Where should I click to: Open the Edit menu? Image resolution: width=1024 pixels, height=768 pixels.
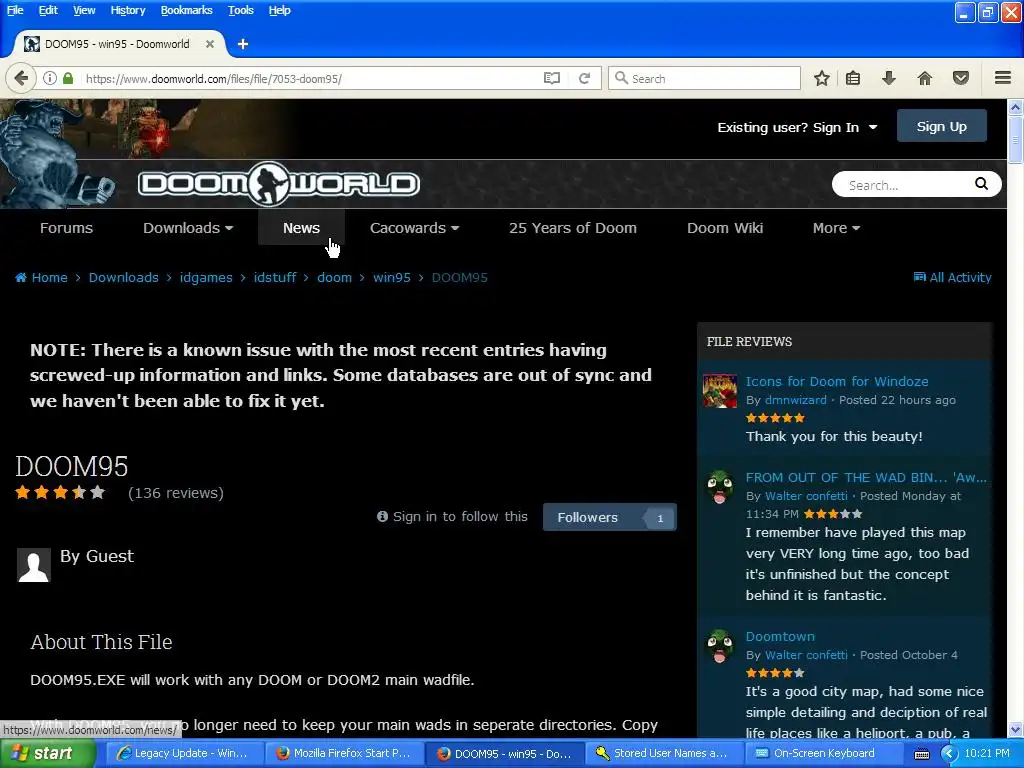48,10
